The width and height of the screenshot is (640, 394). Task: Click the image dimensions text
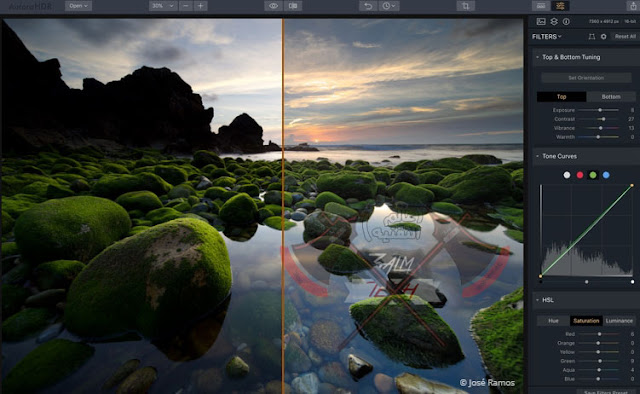(604, 21)
